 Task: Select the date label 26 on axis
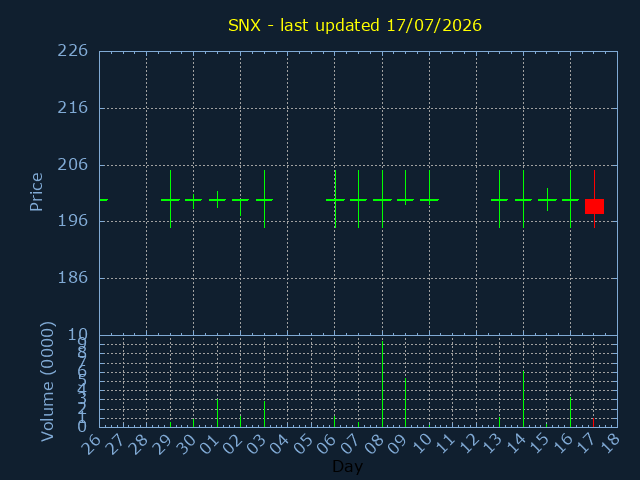tap(91, 444)
